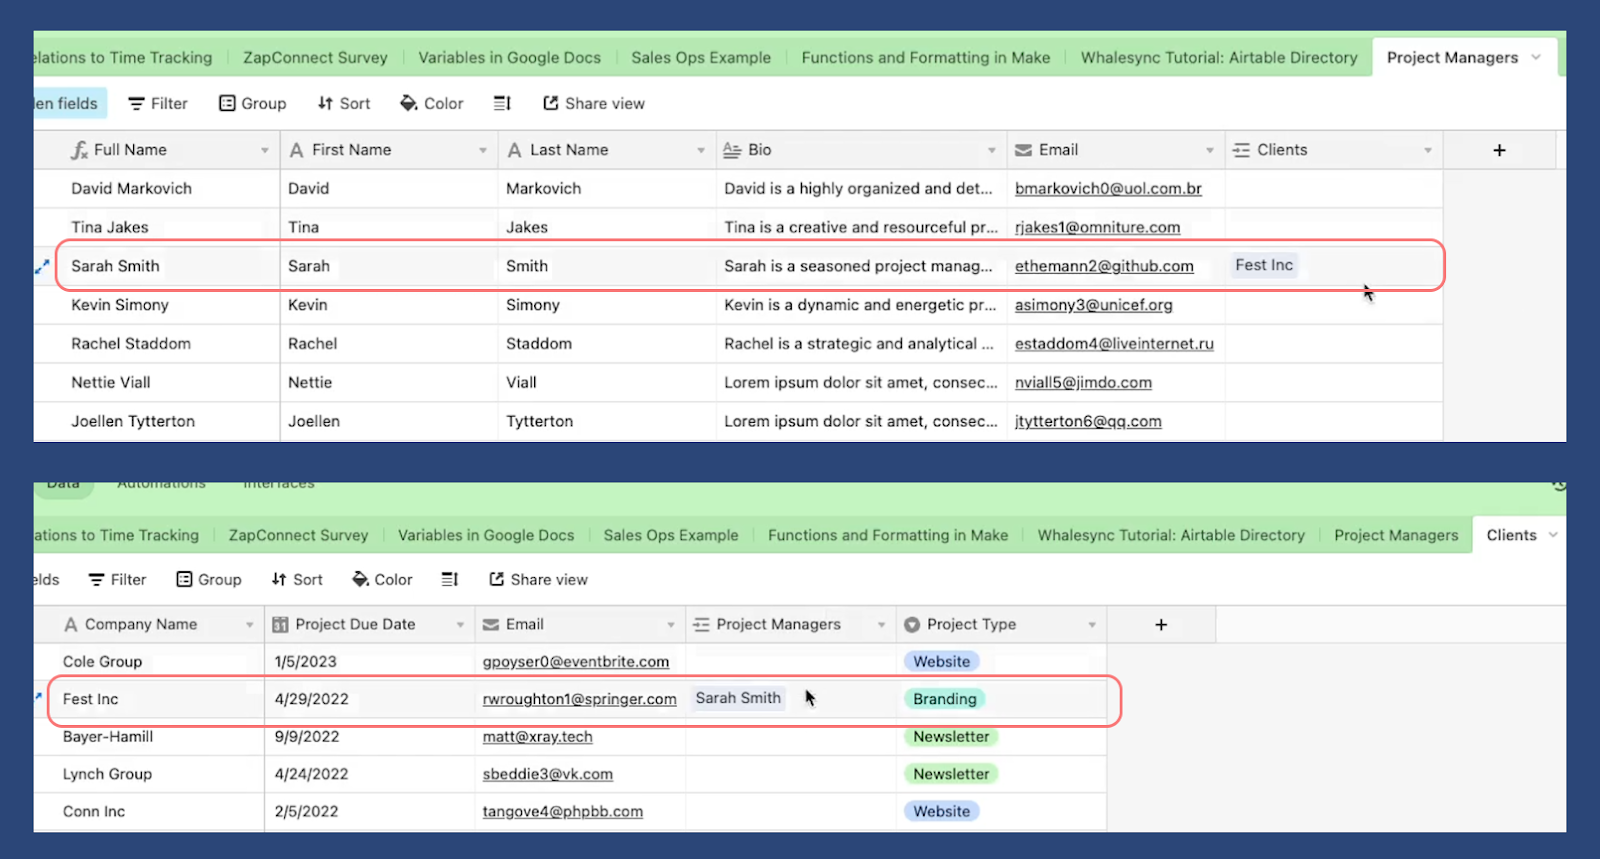Image resolution: width=1600 pixels, height=859 pixels.
Task: Click Full Name formula column header
Action: [x=157, y=150]
